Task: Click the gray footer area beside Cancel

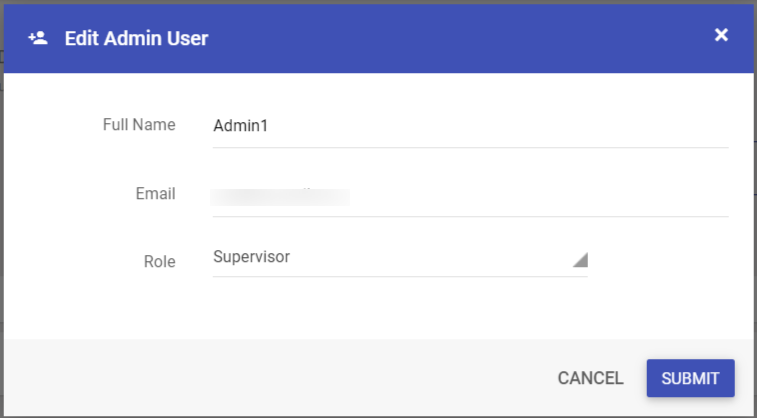Action: (x=280, y=378)
